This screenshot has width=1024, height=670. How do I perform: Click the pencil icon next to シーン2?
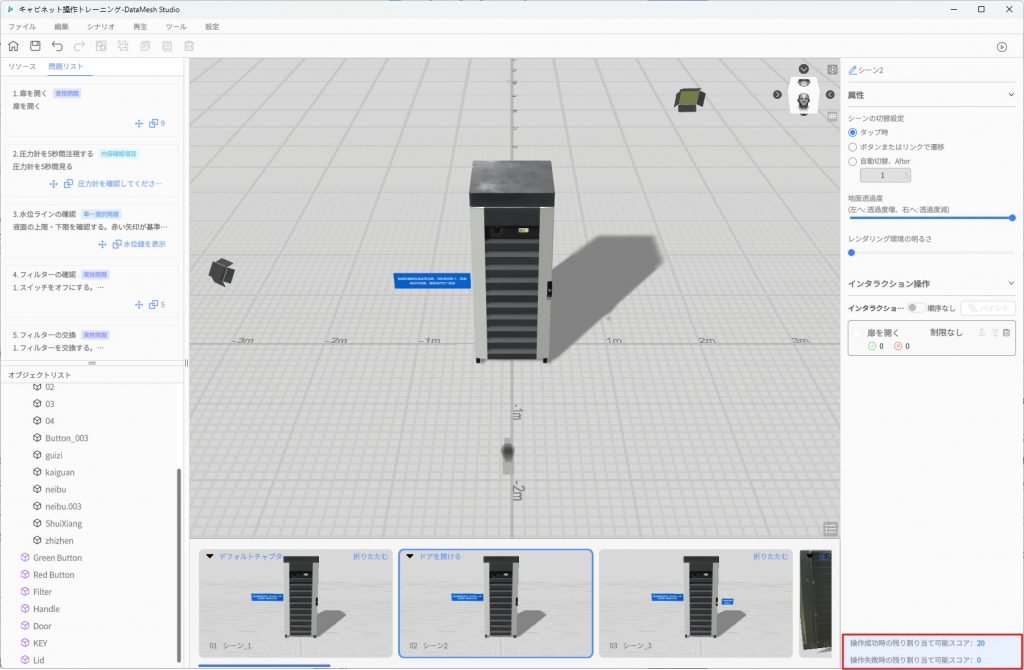tap(853, 71)
